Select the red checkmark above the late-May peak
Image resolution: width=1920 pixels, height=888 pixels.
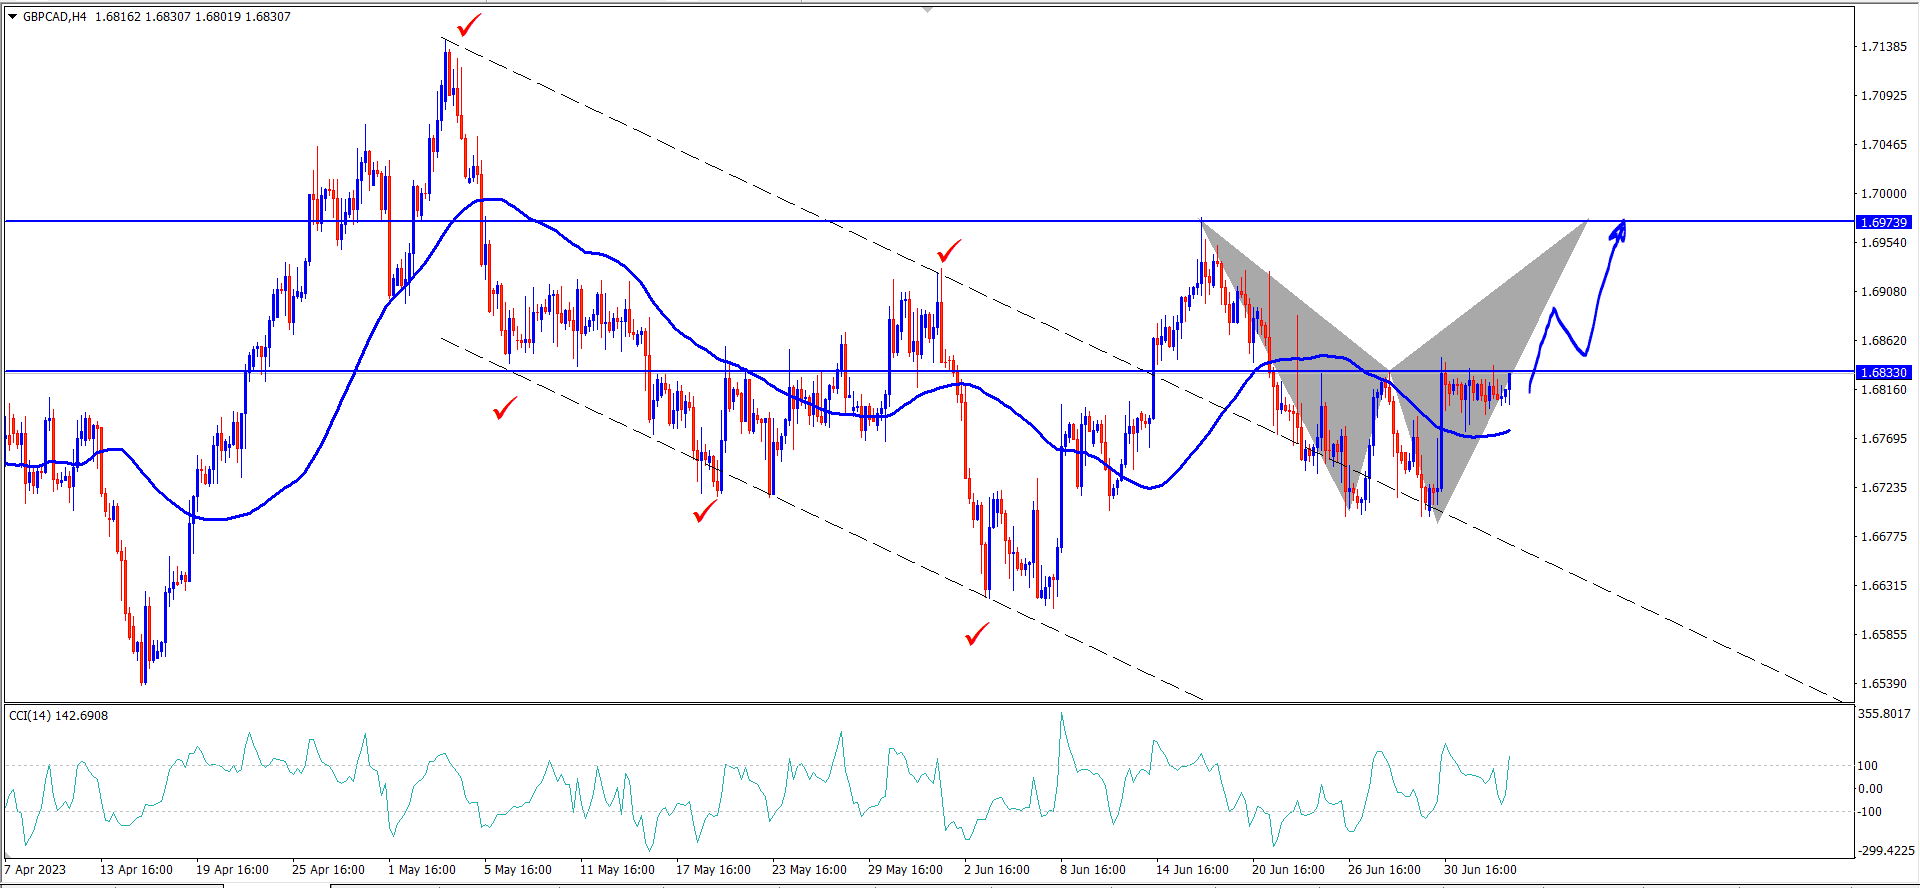coord(949,250)
